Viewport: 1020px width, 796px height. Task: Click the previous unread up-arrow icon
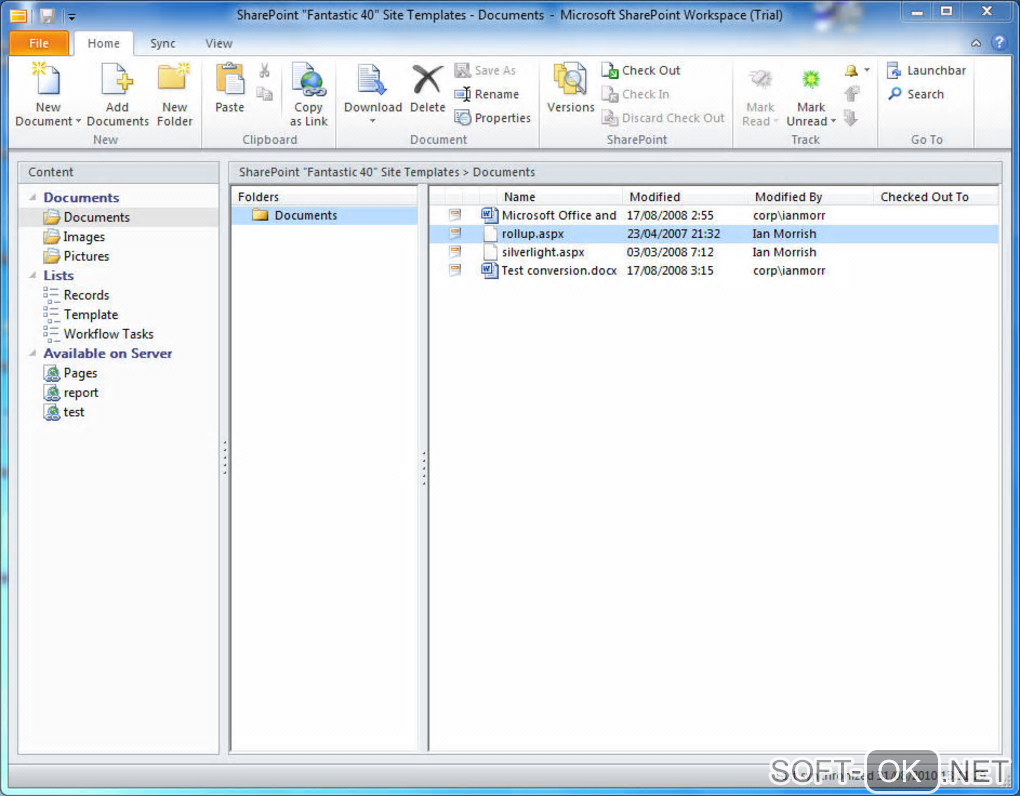(852, 94)
